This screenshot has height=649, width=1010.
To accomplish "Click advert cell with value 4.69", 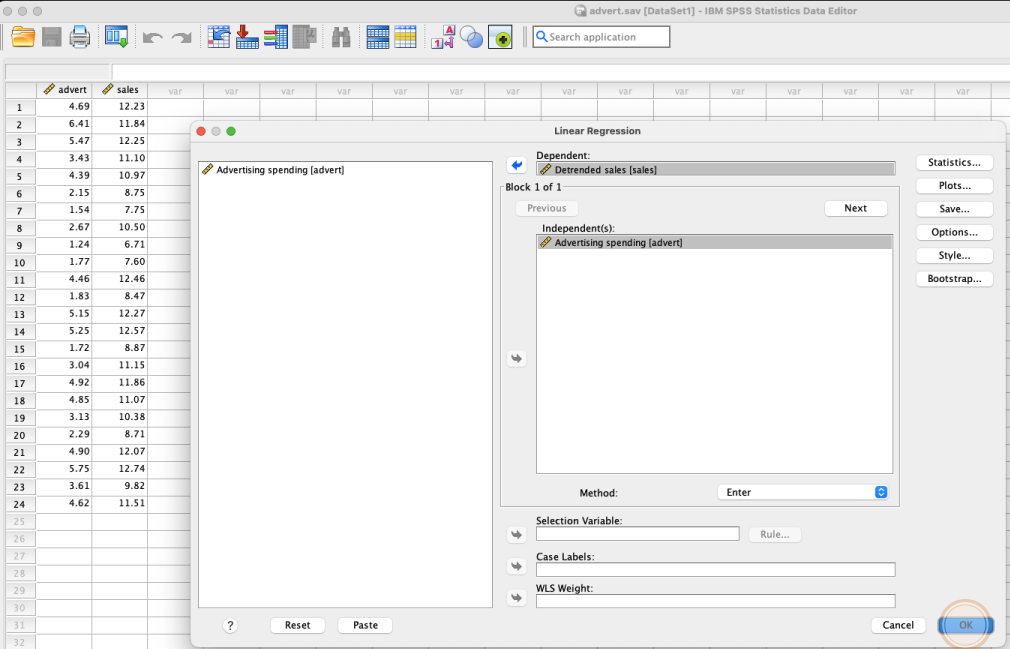I will (64, 107).
